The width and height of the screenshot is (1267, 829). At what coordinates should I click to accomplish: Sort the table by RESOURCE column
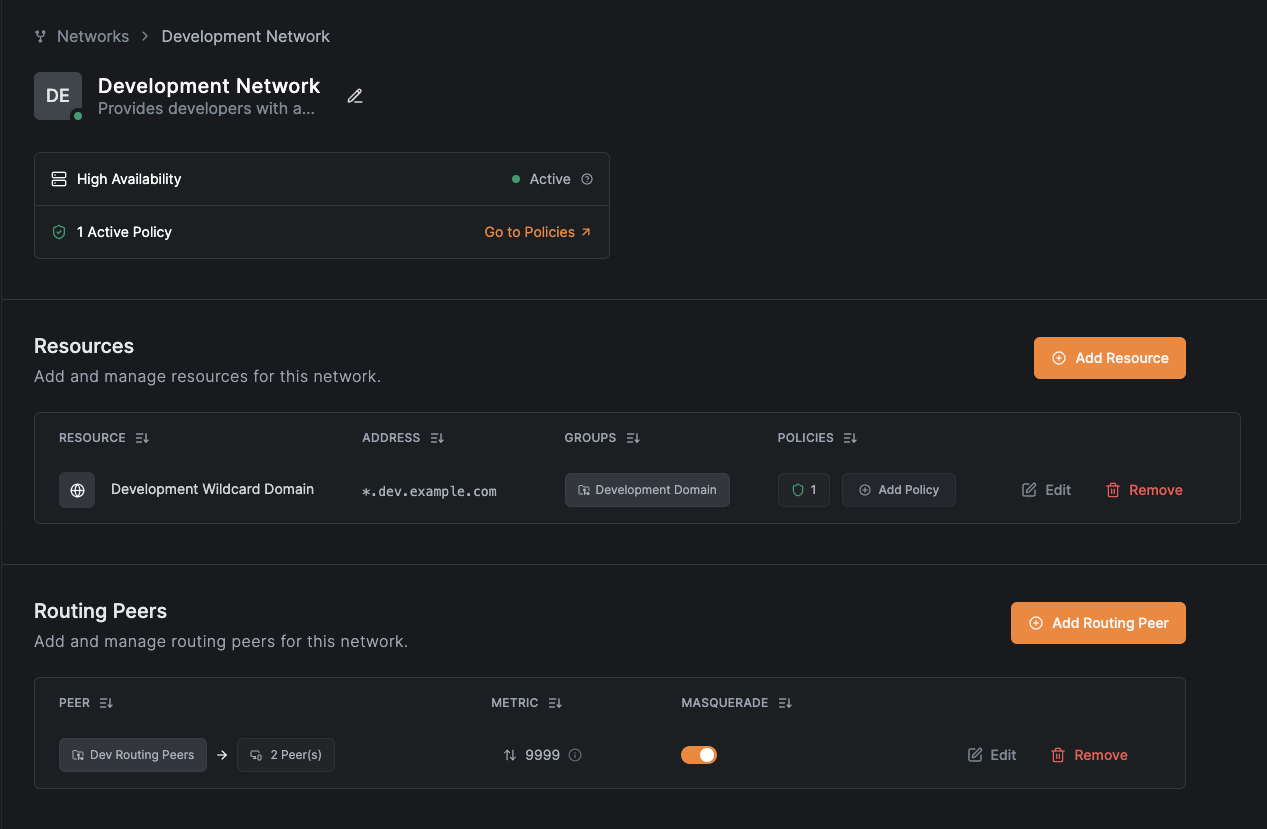141,437
